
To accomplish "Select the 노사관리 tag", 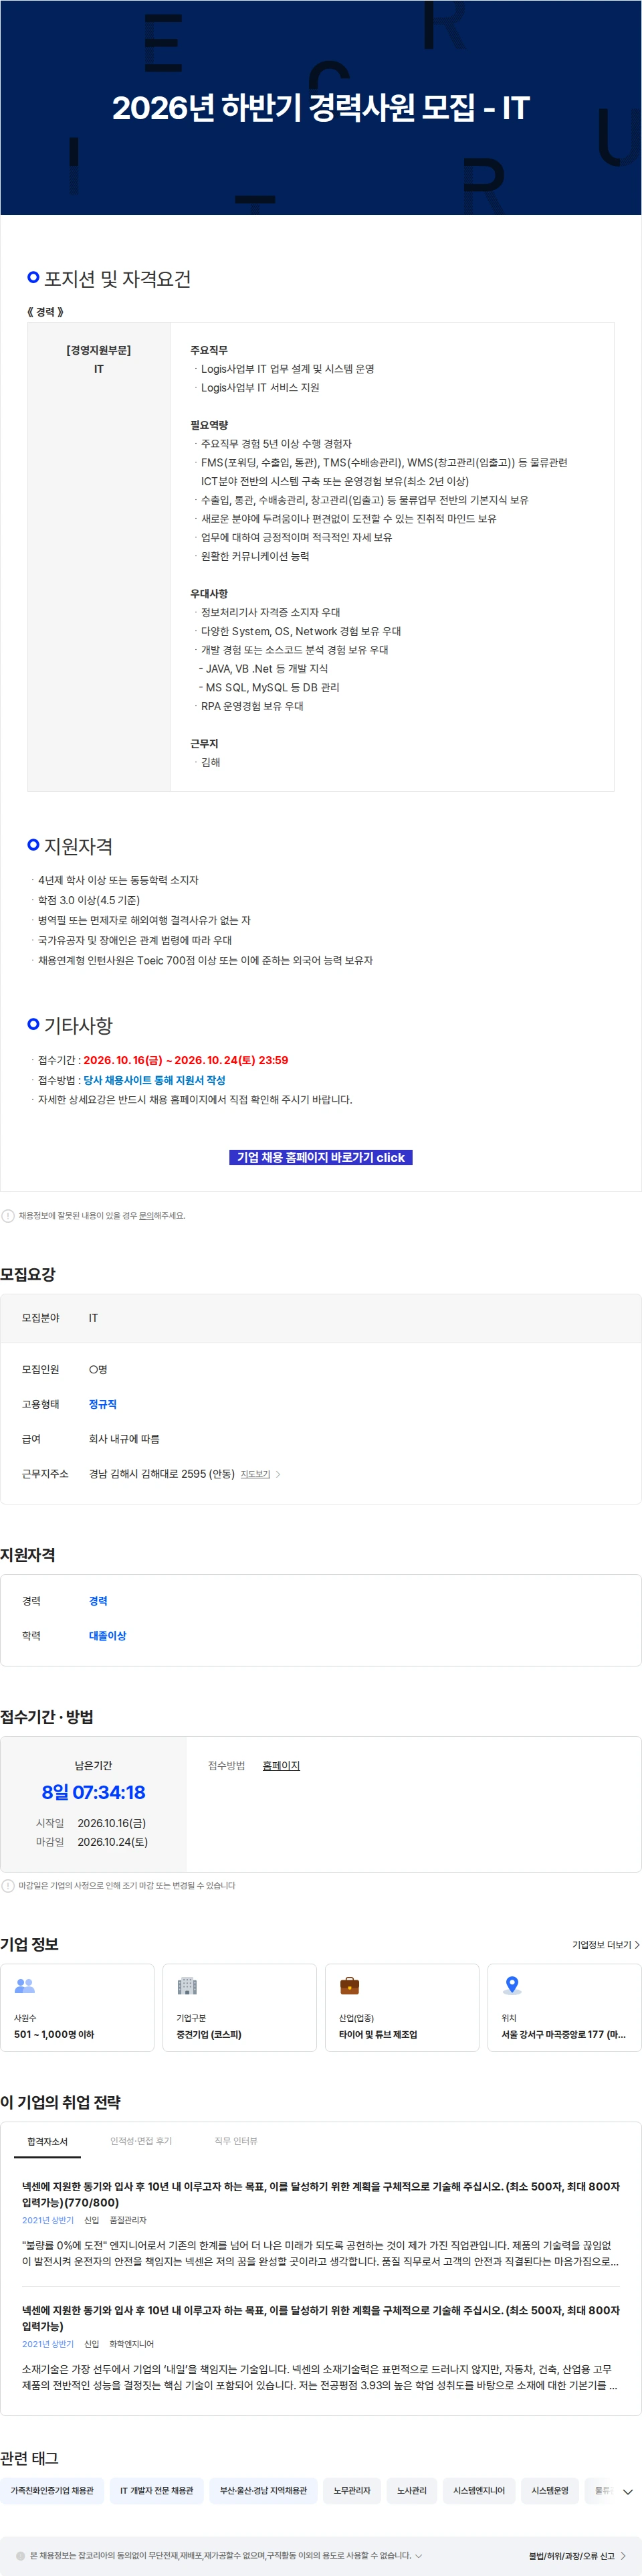I will [x=411, y=2491].
